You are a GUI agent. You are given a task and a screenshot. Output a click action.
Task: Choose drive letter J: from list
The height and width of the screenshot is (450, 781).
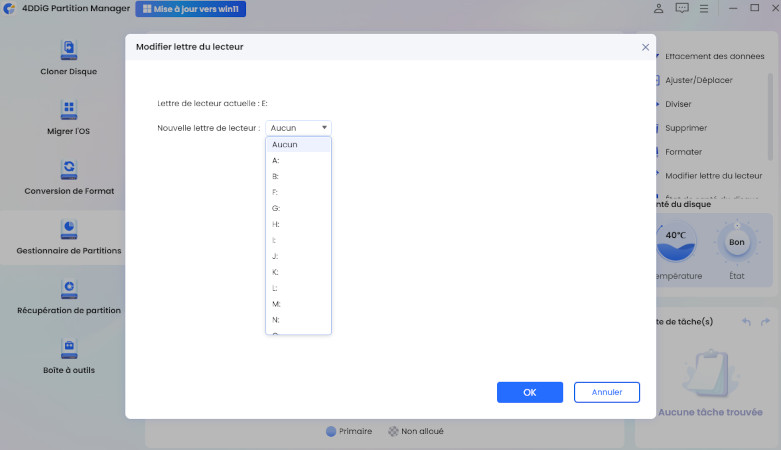click(298, 256)
